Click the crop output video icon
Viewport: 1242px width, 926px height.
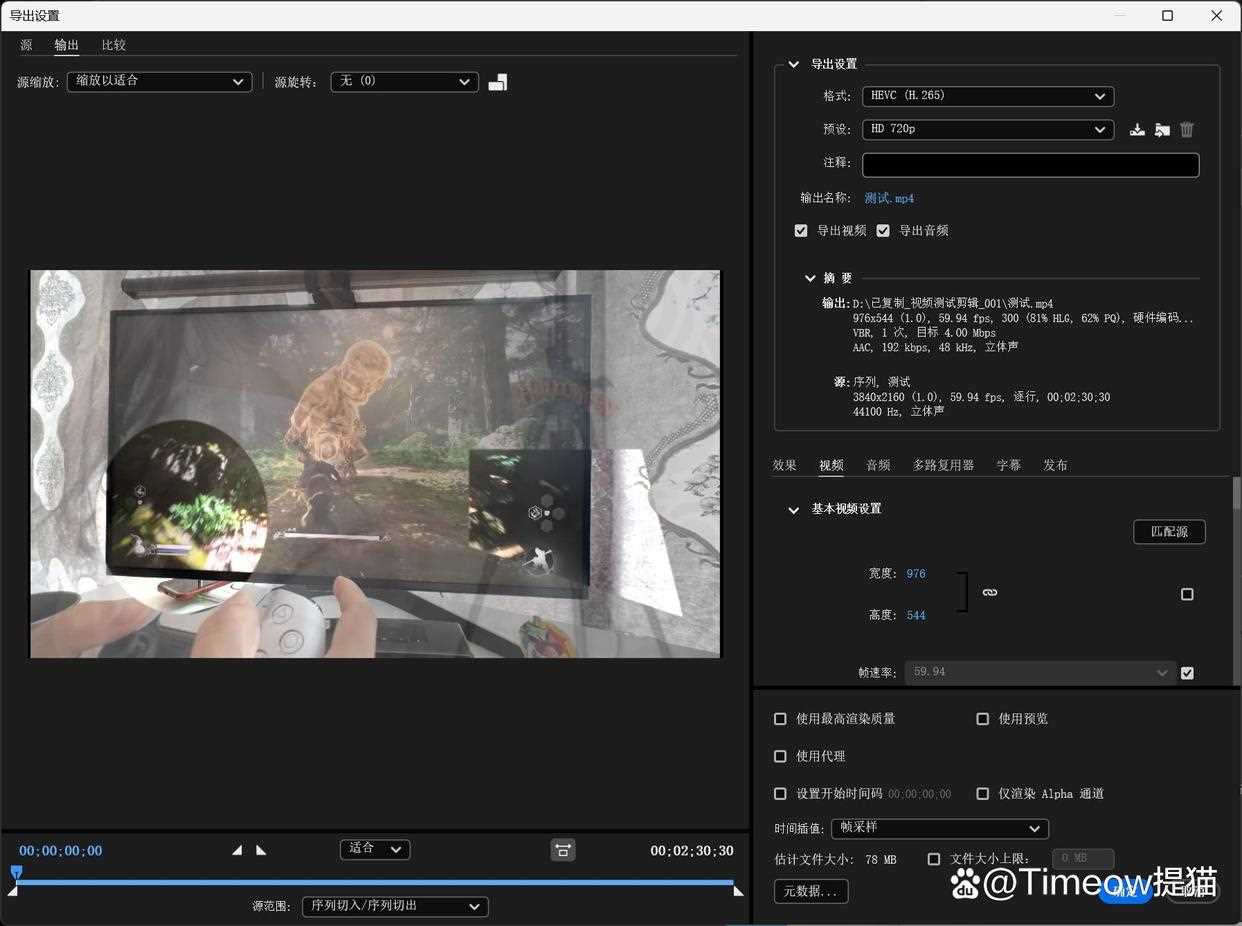498,82
